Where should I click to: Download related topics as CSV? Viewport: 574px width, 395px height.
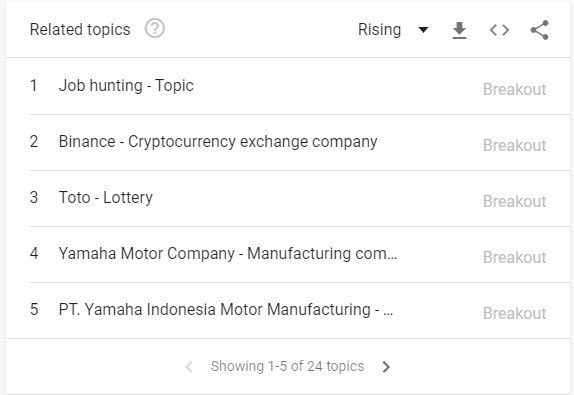459,30
